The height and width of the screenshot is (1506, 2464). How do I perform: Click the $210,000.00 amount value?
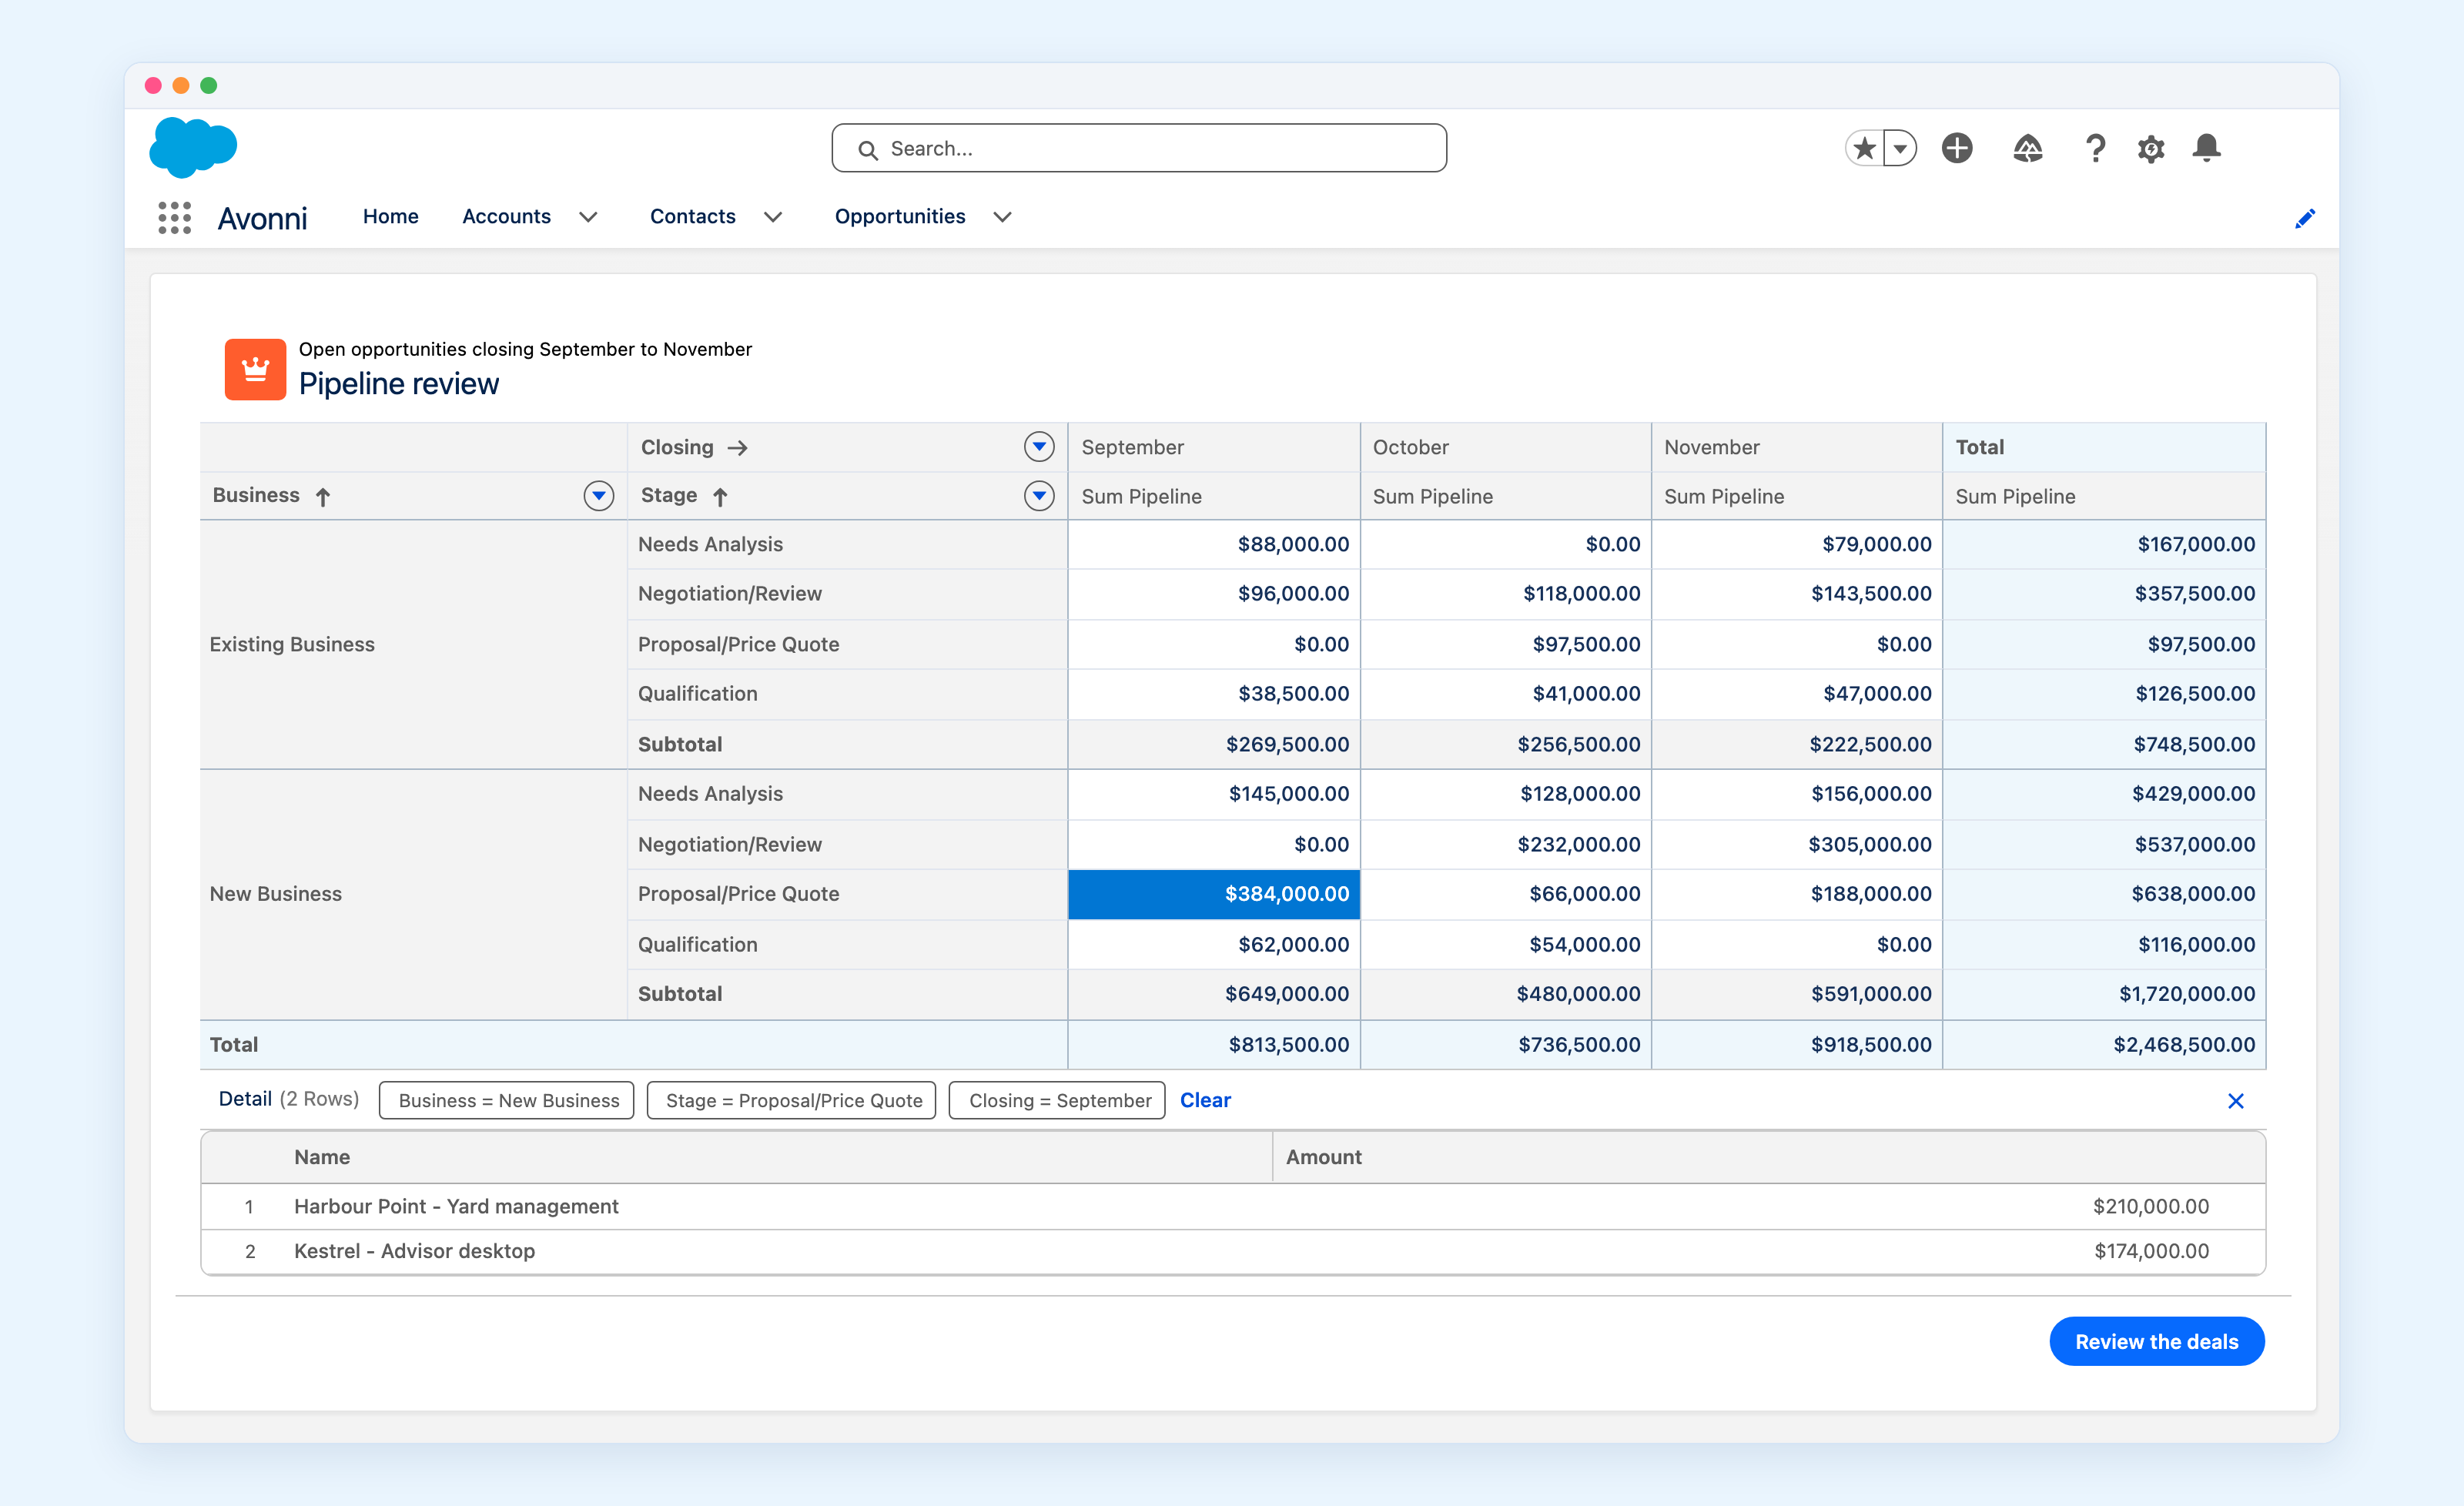pyautogui.click(x=2151, y=1207)
